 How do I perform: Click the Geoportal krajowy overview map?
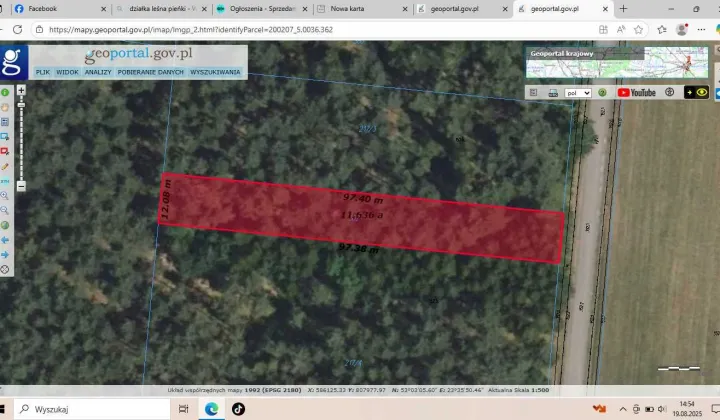coord(617,62)
